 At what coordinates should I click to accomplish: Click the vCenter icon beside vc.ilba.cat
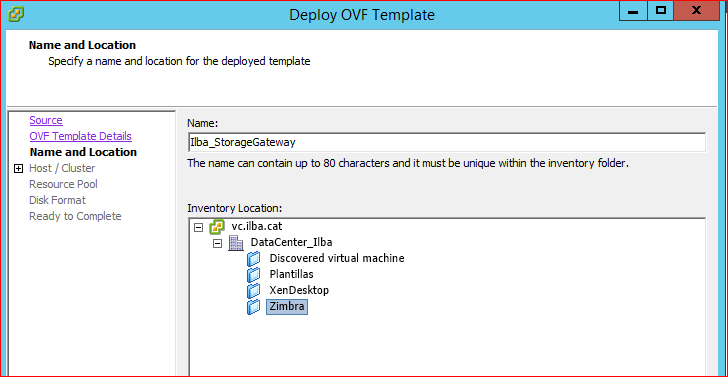pos(217,227)
